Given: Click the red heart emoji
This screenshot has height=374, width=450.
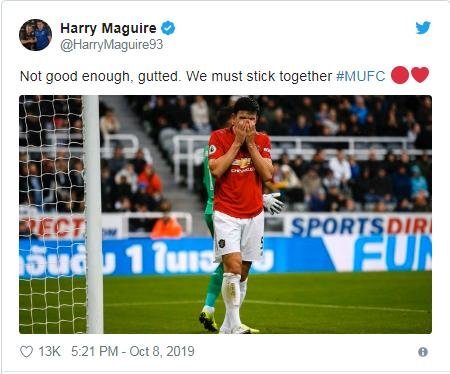Looking at the screenshot, I should pyautogui.click(x=420, y=75).
